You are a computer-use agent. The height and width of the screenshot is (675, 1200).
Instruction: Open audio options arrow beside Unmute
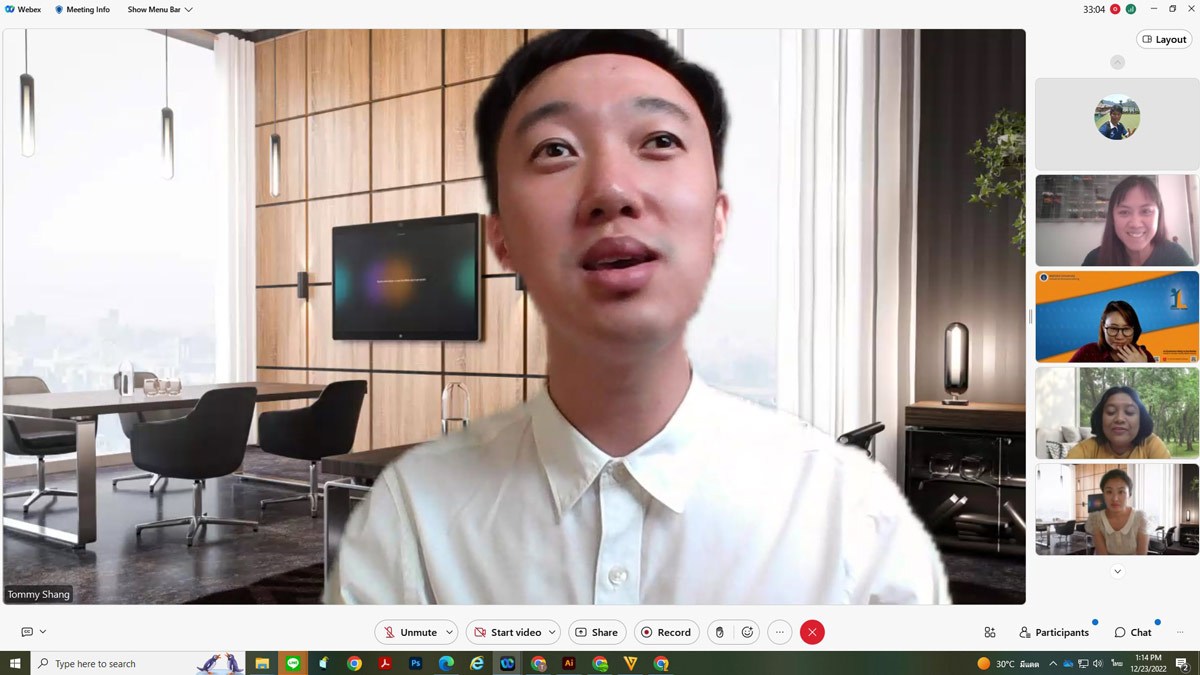450,632
